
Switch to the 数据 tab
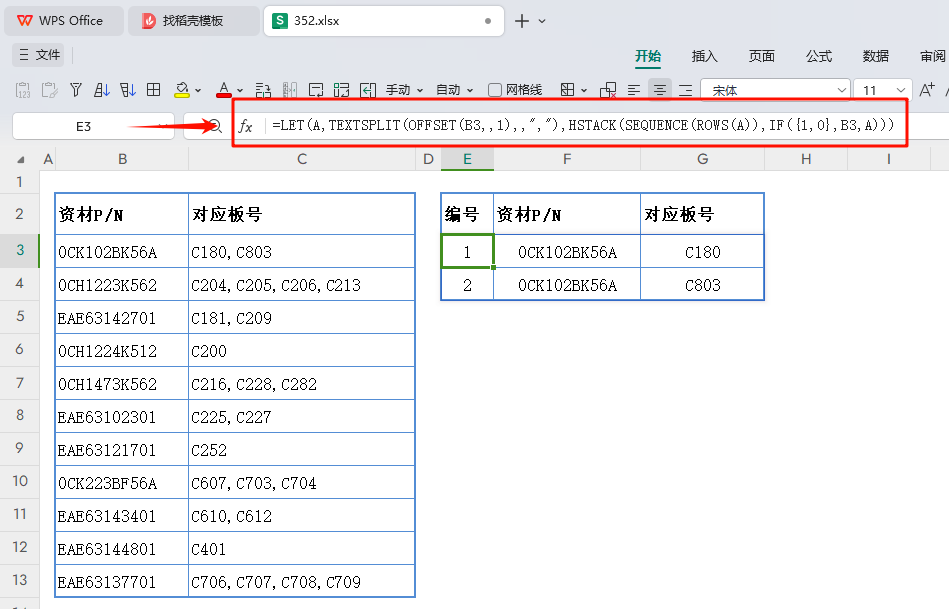[x=876, y=56]
